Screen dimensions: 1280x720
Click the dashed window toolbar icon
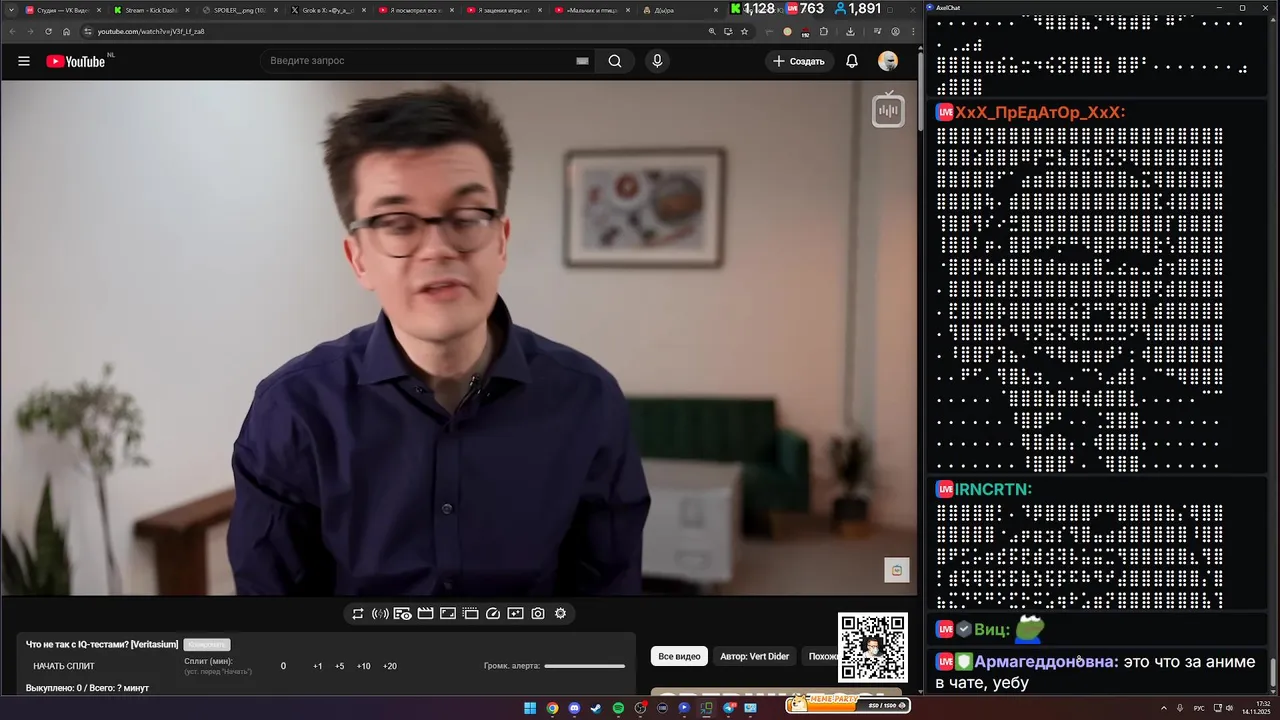tap(470, 614)
